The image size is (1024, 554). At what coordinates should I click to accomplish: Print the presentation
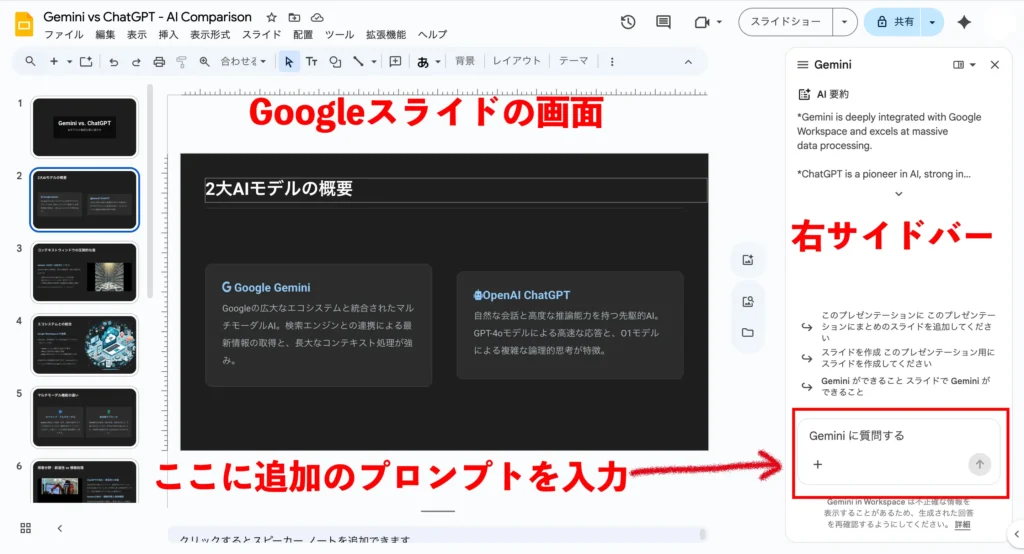click(159, 62)
